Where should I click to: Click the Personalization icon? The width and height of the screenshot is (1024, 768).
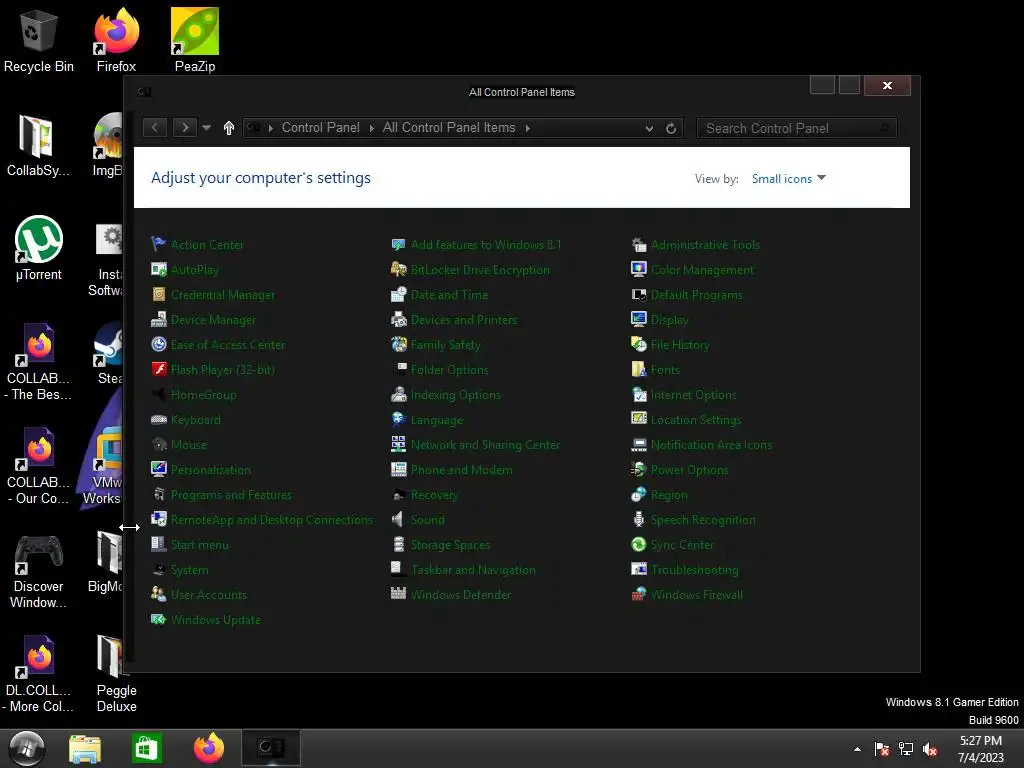point(159,470)
